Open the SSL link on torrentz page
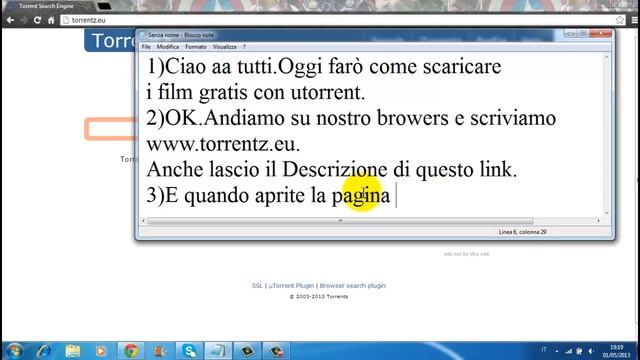 pos(257,286)
